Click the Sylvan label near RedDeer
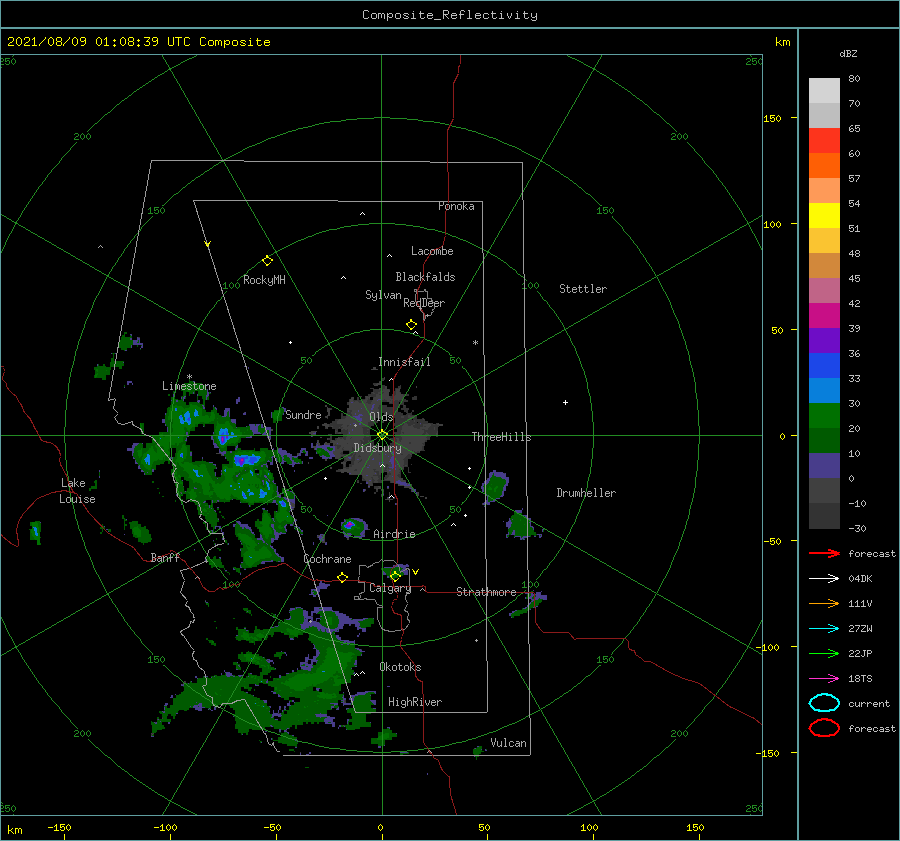The height and width of the screenshot is (841, 900). pos(383,295)
